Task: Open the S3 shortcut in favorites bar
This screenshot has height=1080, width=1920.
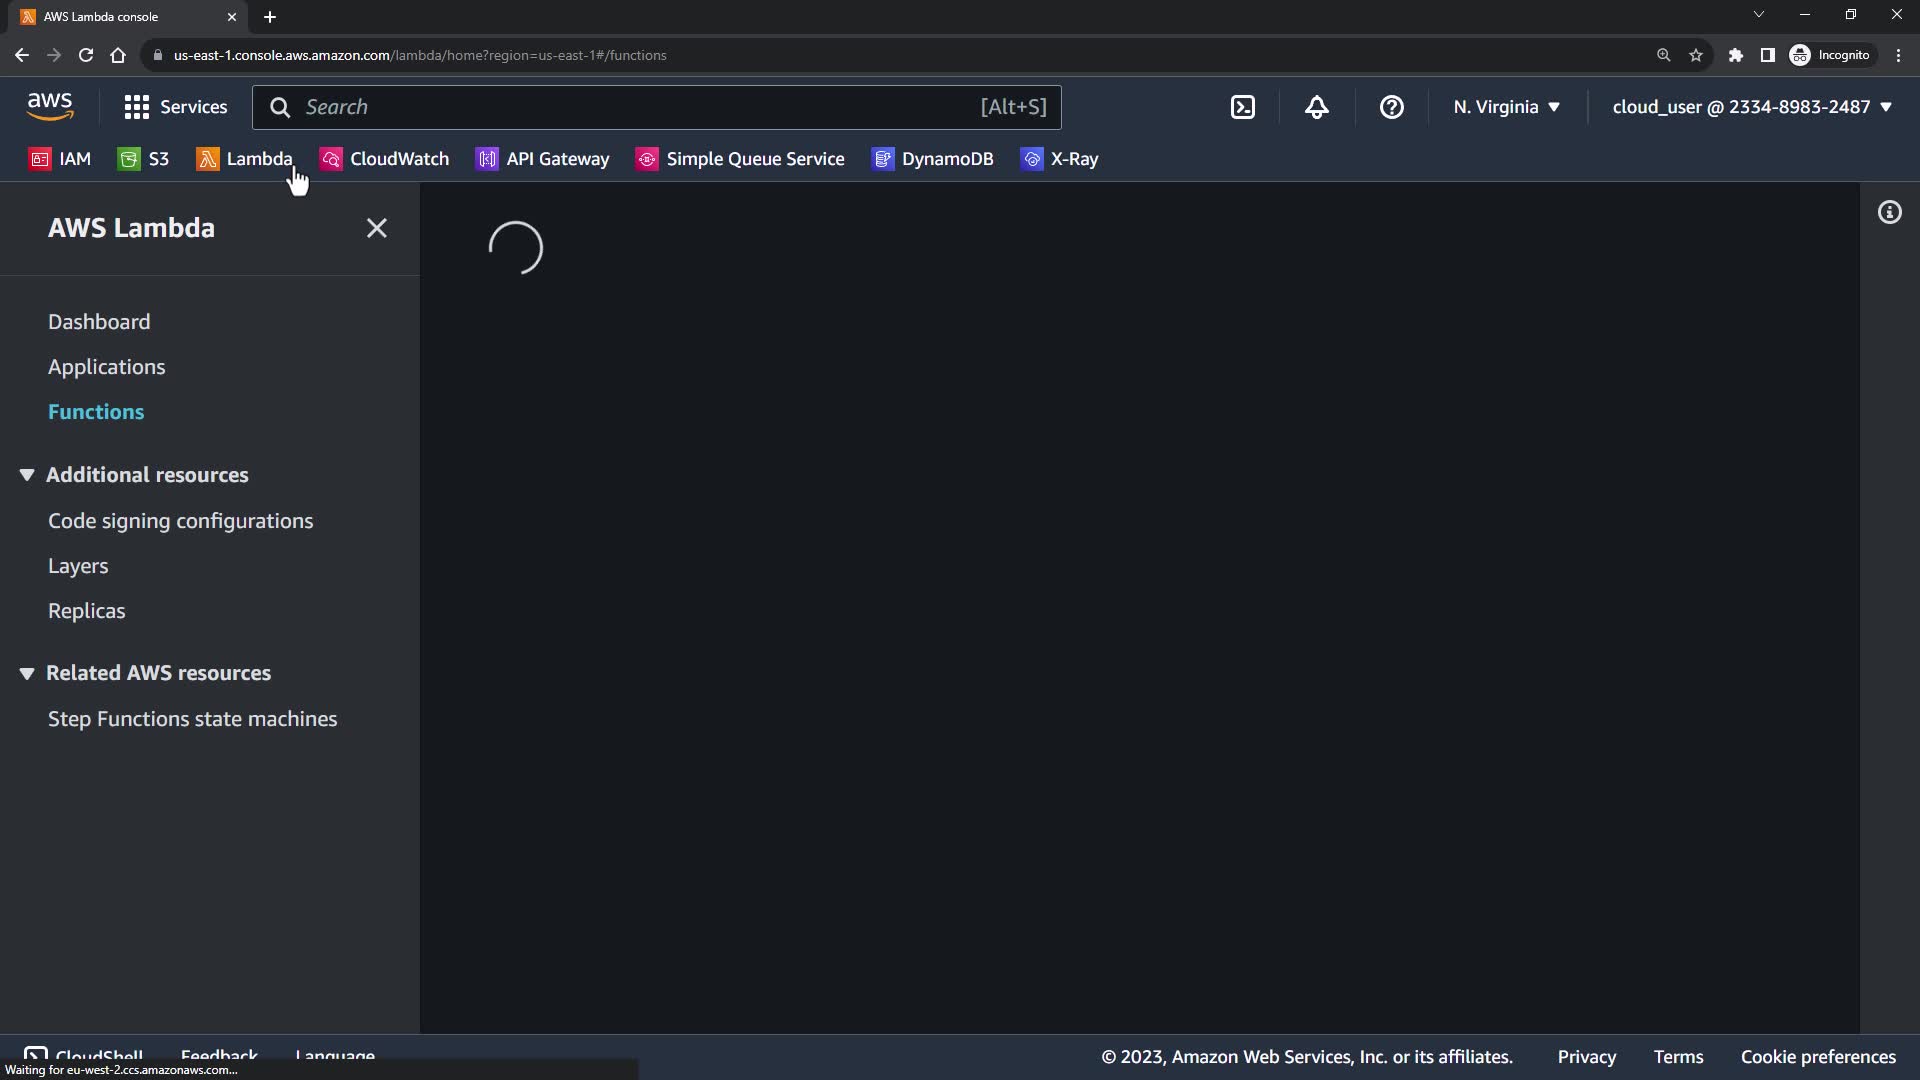Action: [144, 159]
